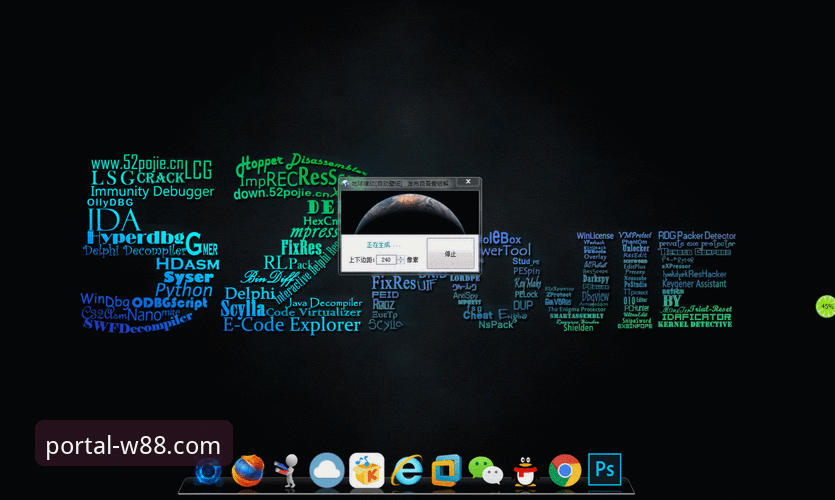Image resolution: width=835 pixels, height=500 pixels.
Task: Click the 停止 stop button
Action: click(x=451, y=254)
